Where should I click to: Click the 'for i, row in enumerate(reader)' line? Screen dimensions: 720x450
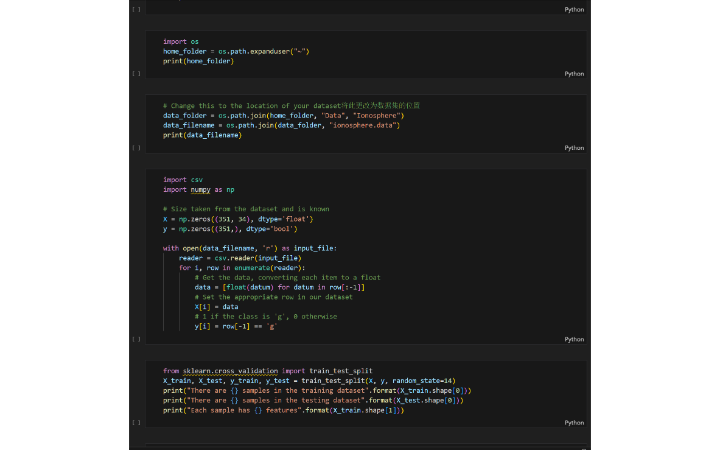(x=242, y=268)
